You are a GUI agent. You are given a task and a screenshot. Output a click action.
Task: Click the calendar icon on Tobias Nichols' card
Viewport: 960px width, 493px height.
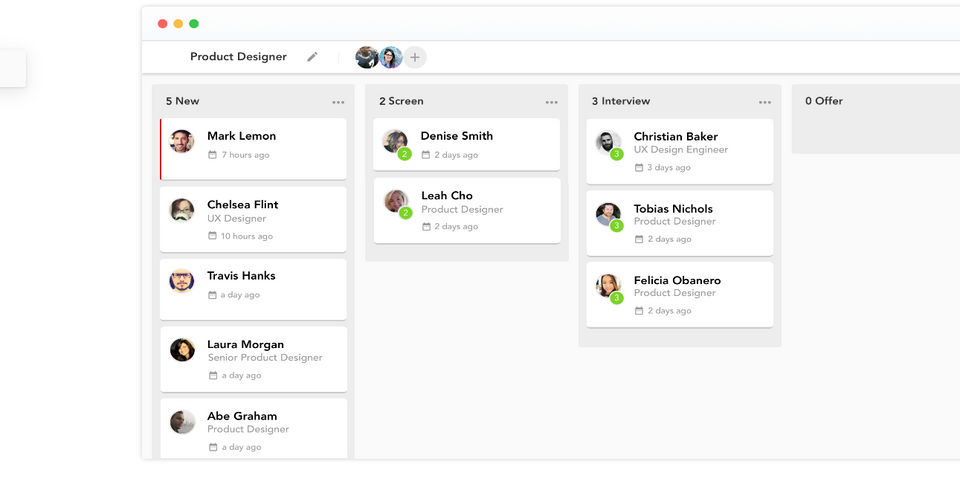point(639,239)
